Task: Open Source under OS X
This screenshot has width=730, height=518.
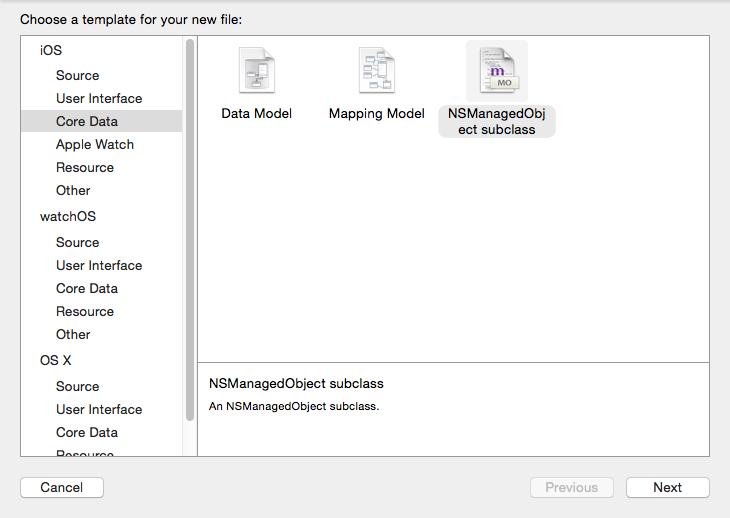Action: 78,386
